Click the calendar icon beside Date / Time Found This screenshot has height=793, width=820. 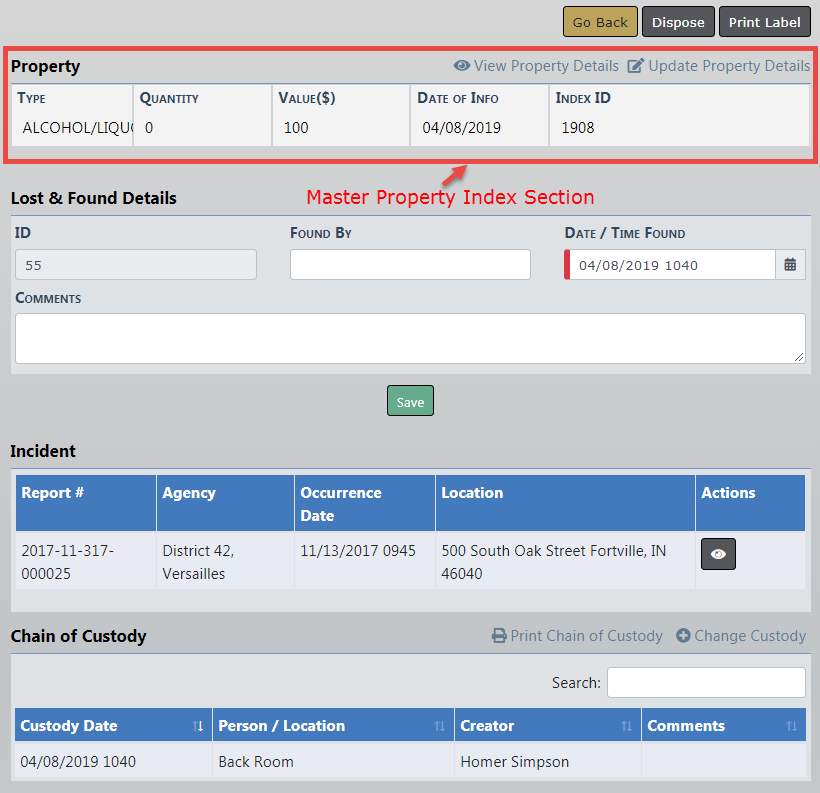coord(790,265)
